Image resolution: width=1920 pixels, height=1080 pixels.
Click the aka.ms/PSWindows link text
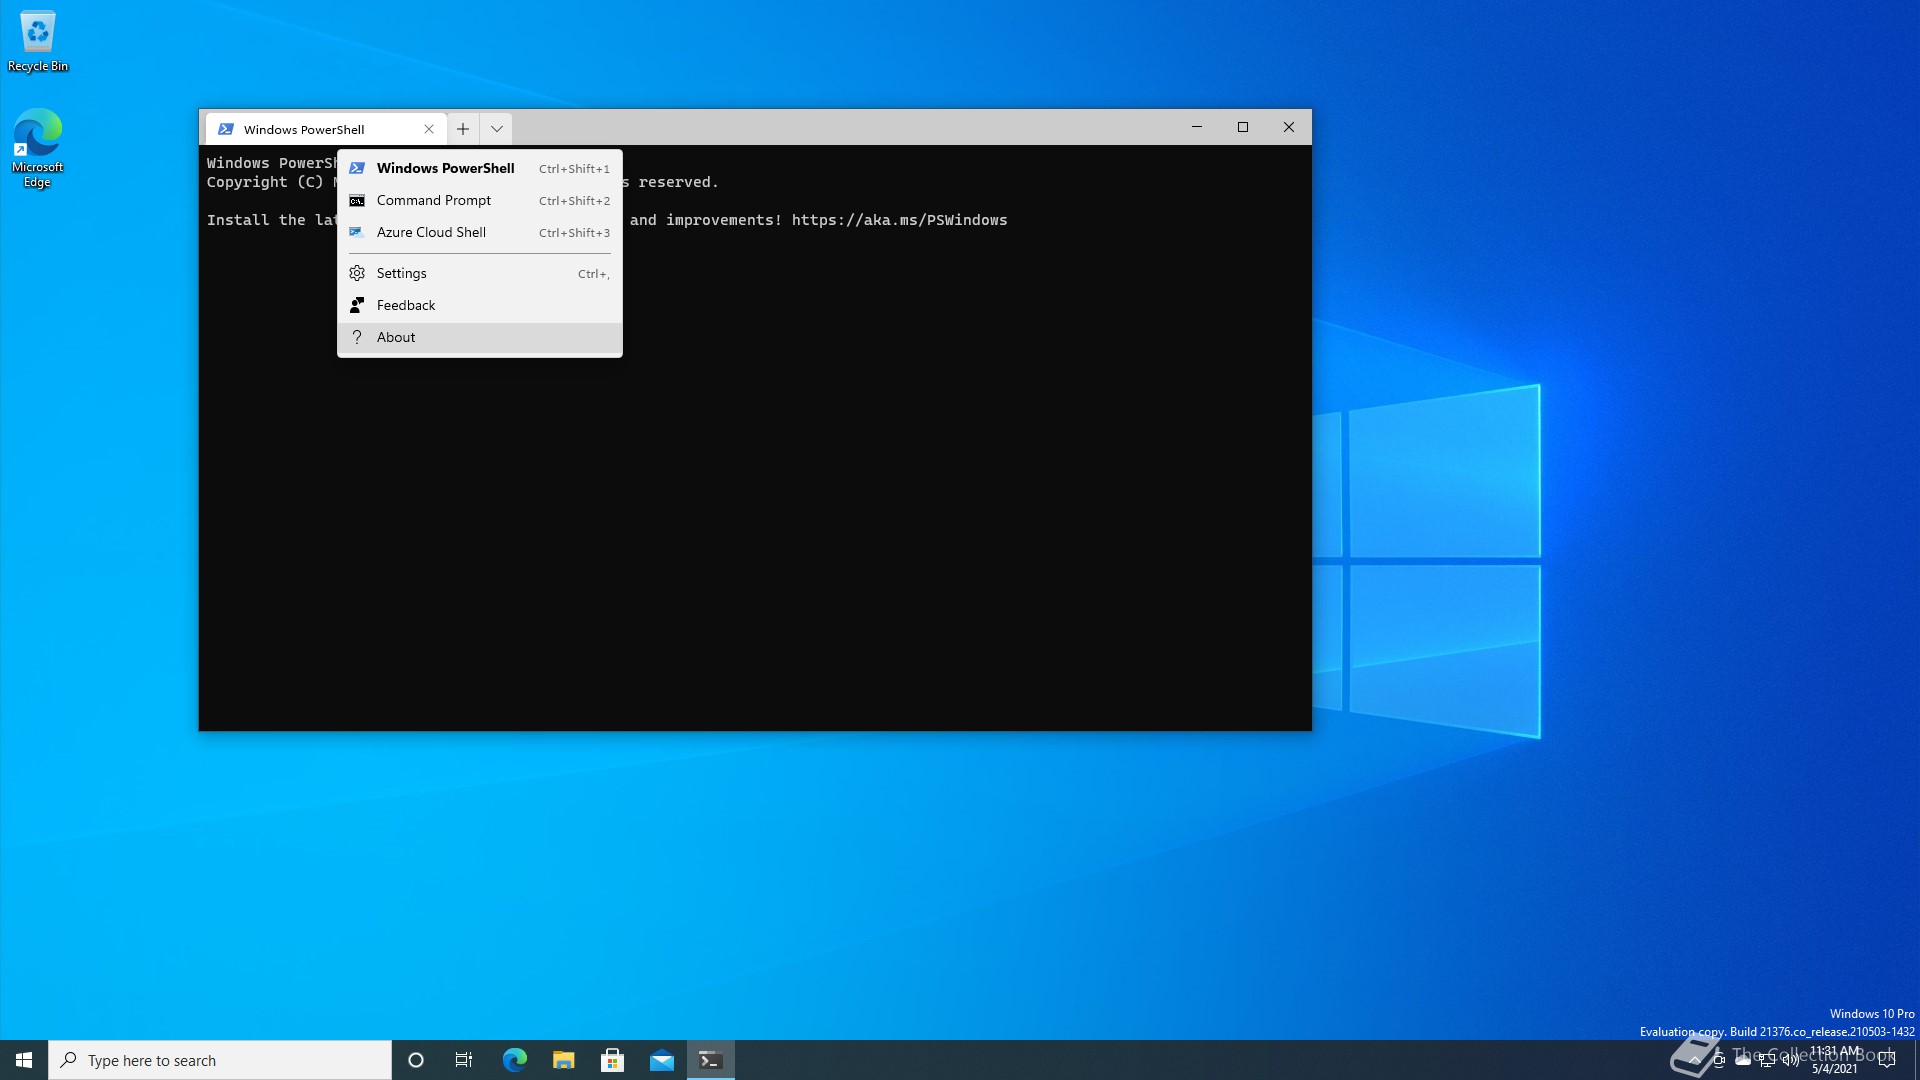click(x=900, y=220)
